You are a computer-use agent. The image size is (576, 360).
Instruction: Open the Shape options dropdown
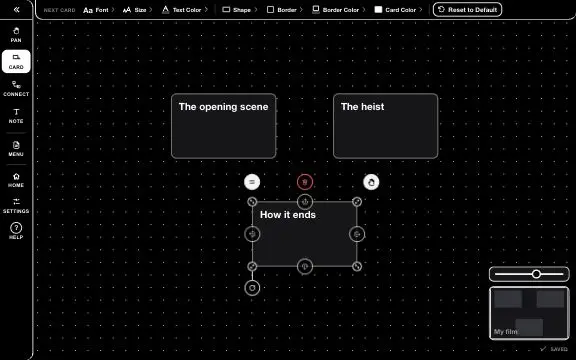tap(240, 10)
